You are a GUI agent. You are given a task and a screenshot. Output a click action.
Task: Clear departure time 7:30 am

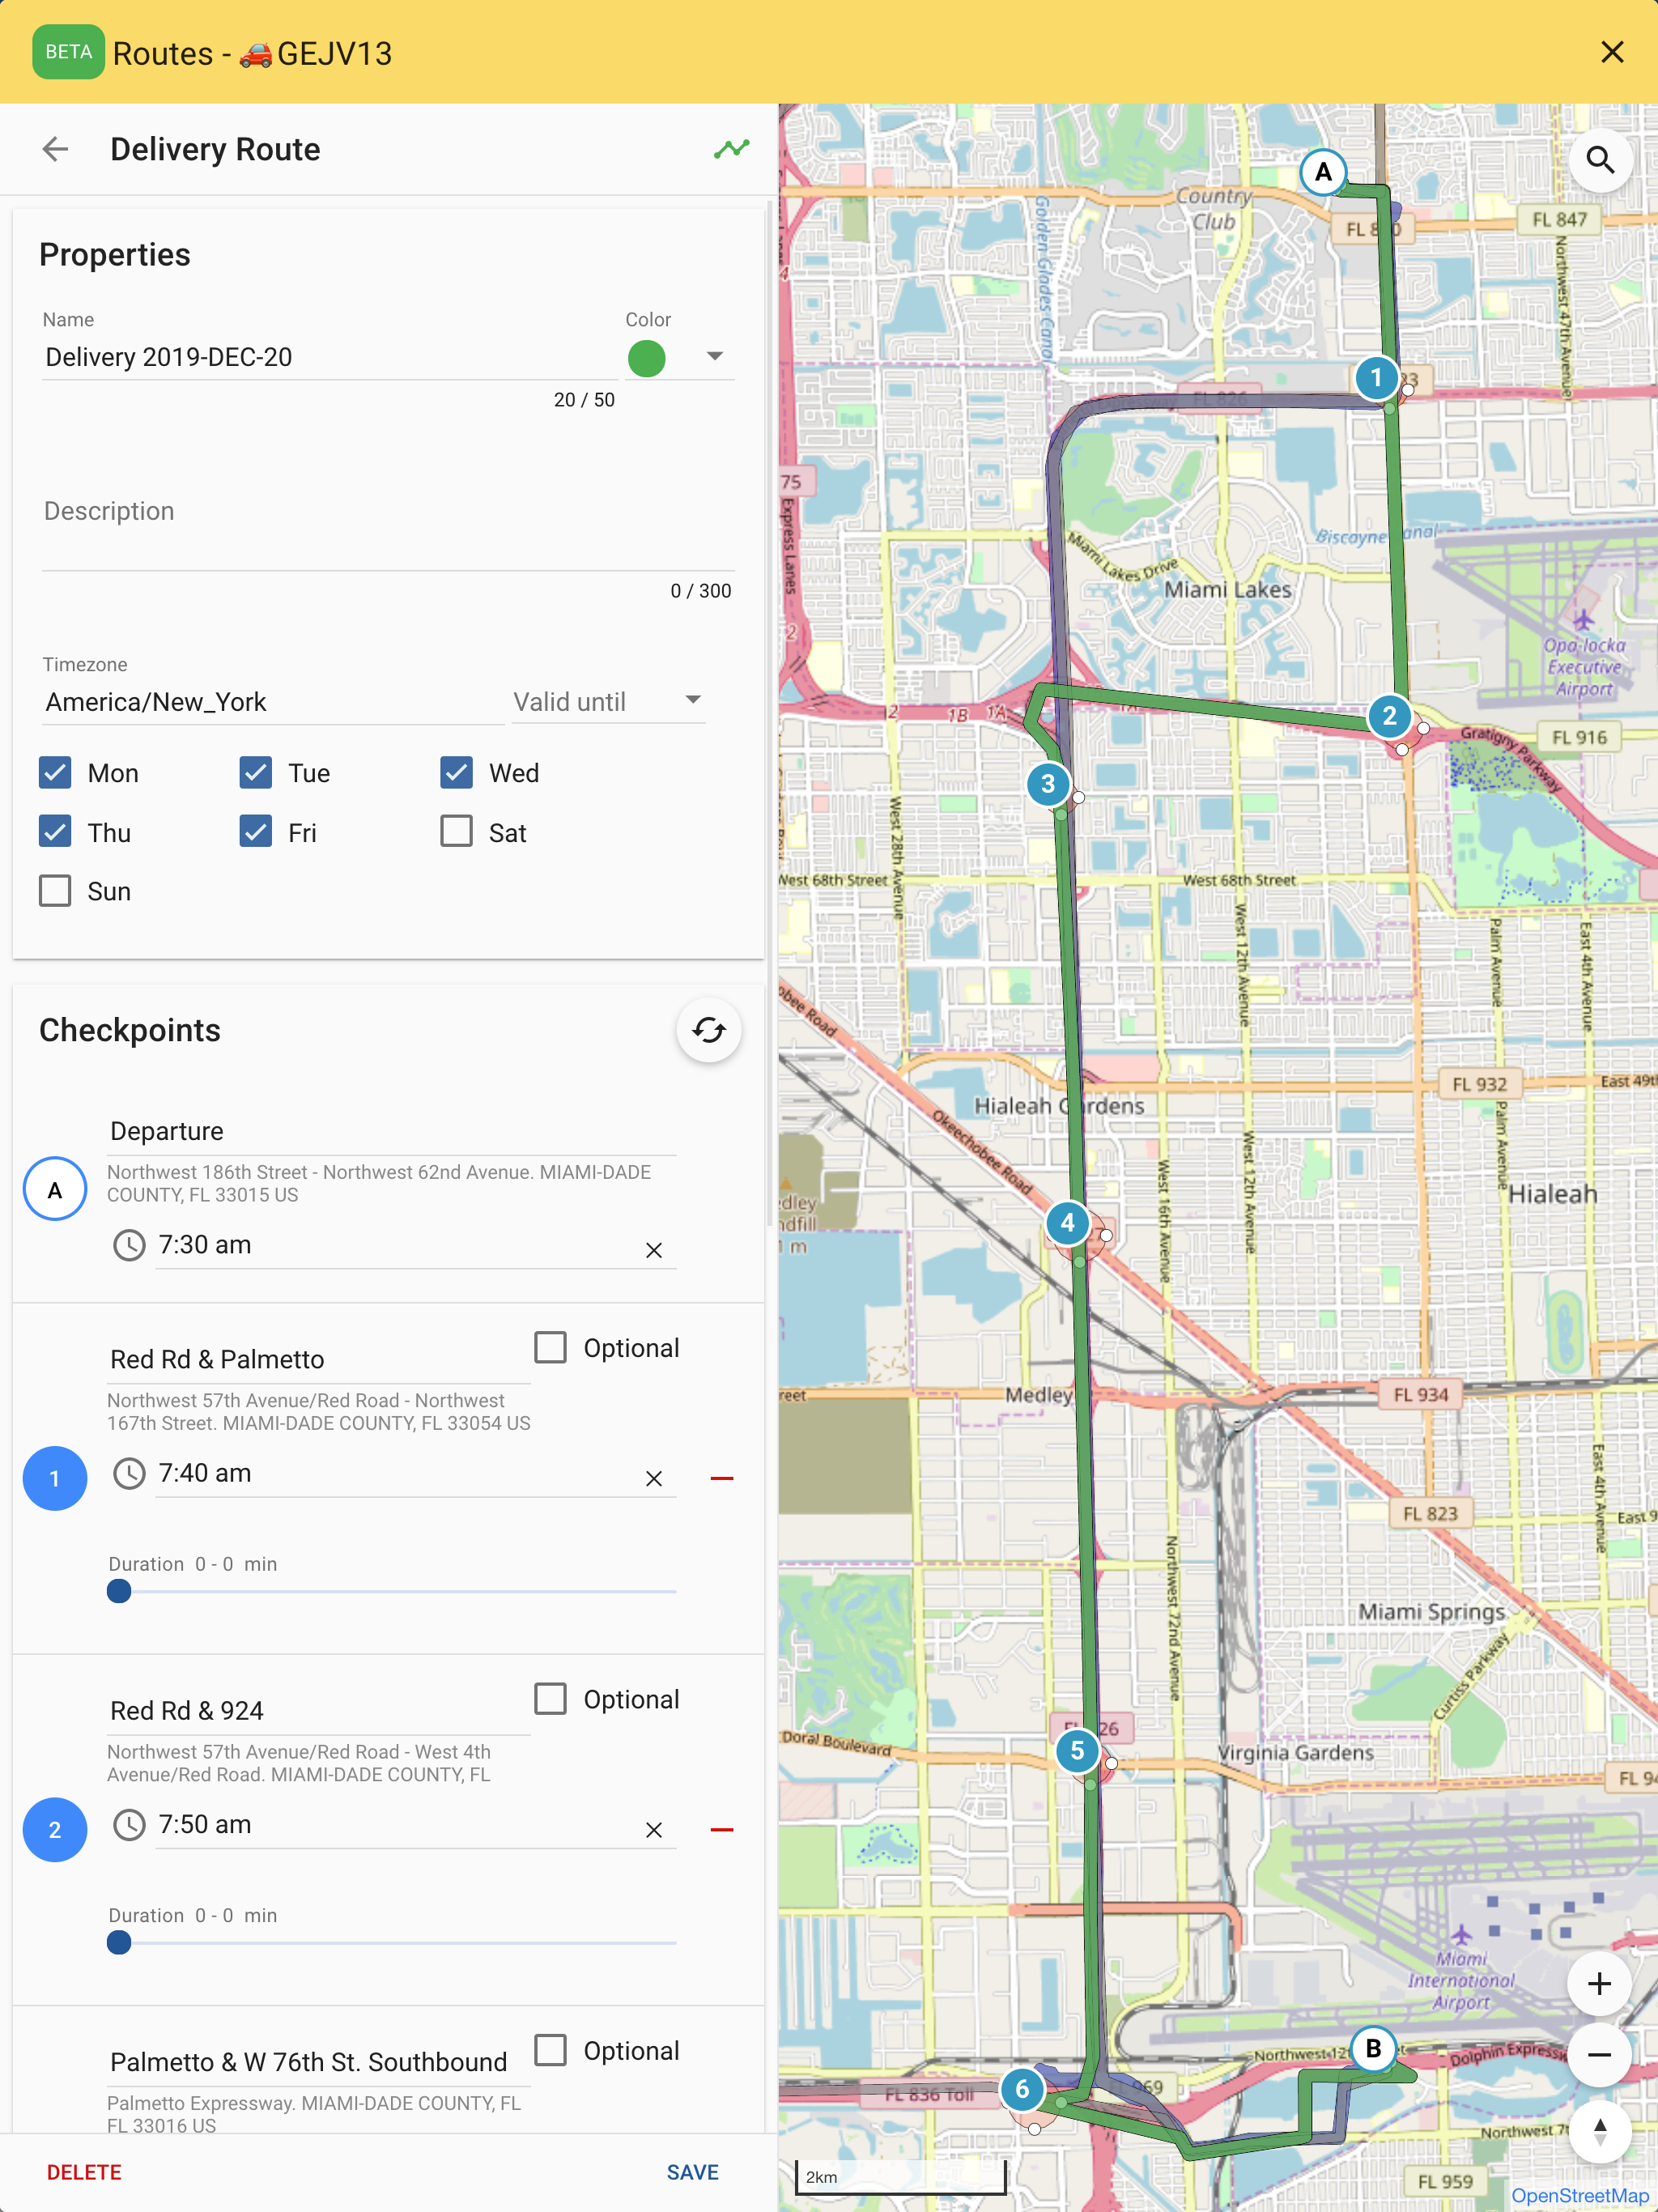click(653, 1250)
